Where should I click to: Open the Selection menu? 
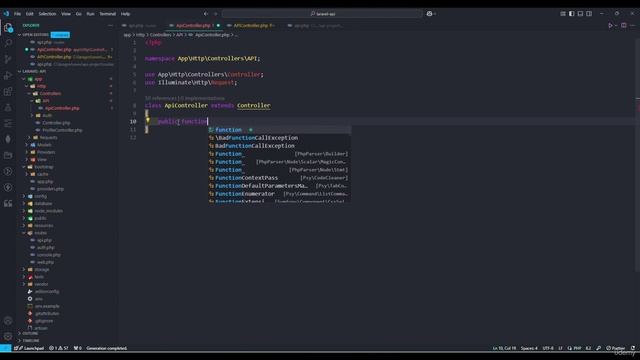(x=47, y=13)
